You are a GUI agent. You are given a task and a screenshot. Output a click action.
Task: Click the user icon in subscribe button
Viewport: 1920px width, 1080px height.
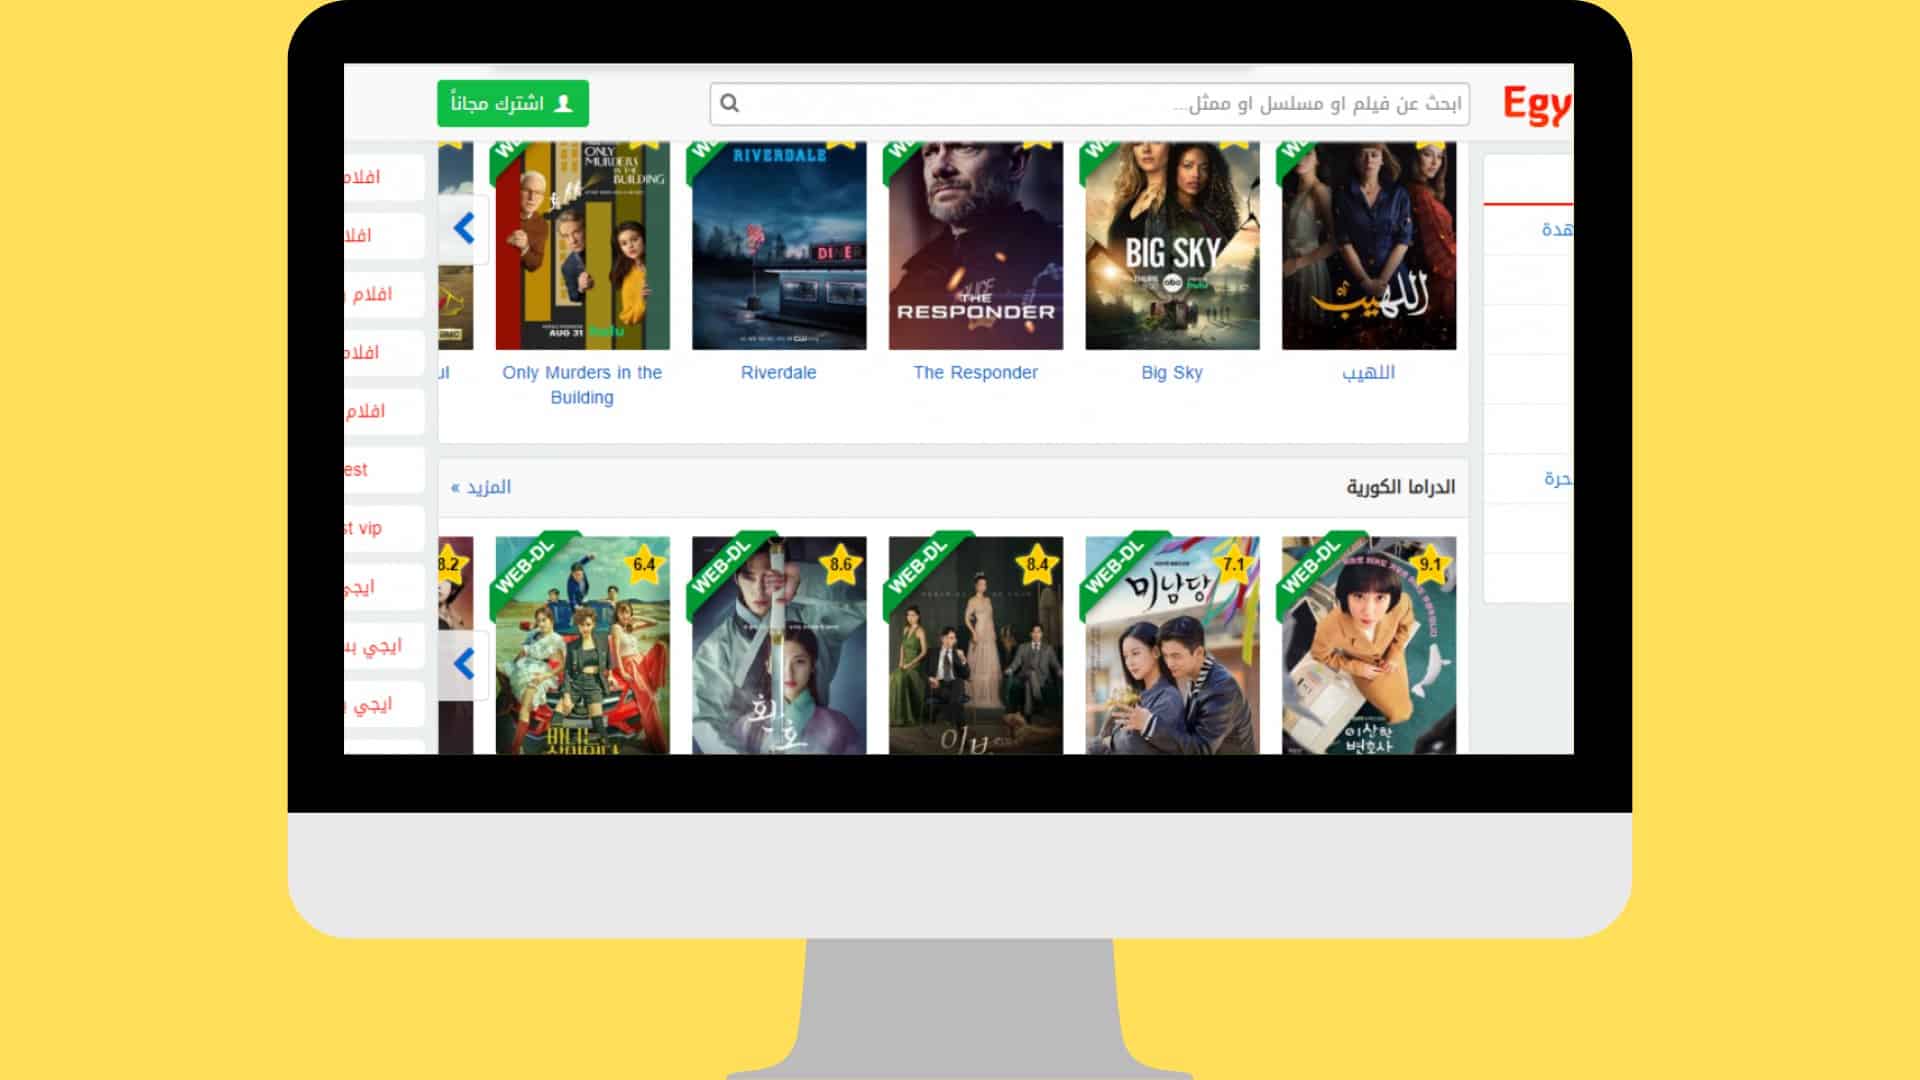pos(563,103)
